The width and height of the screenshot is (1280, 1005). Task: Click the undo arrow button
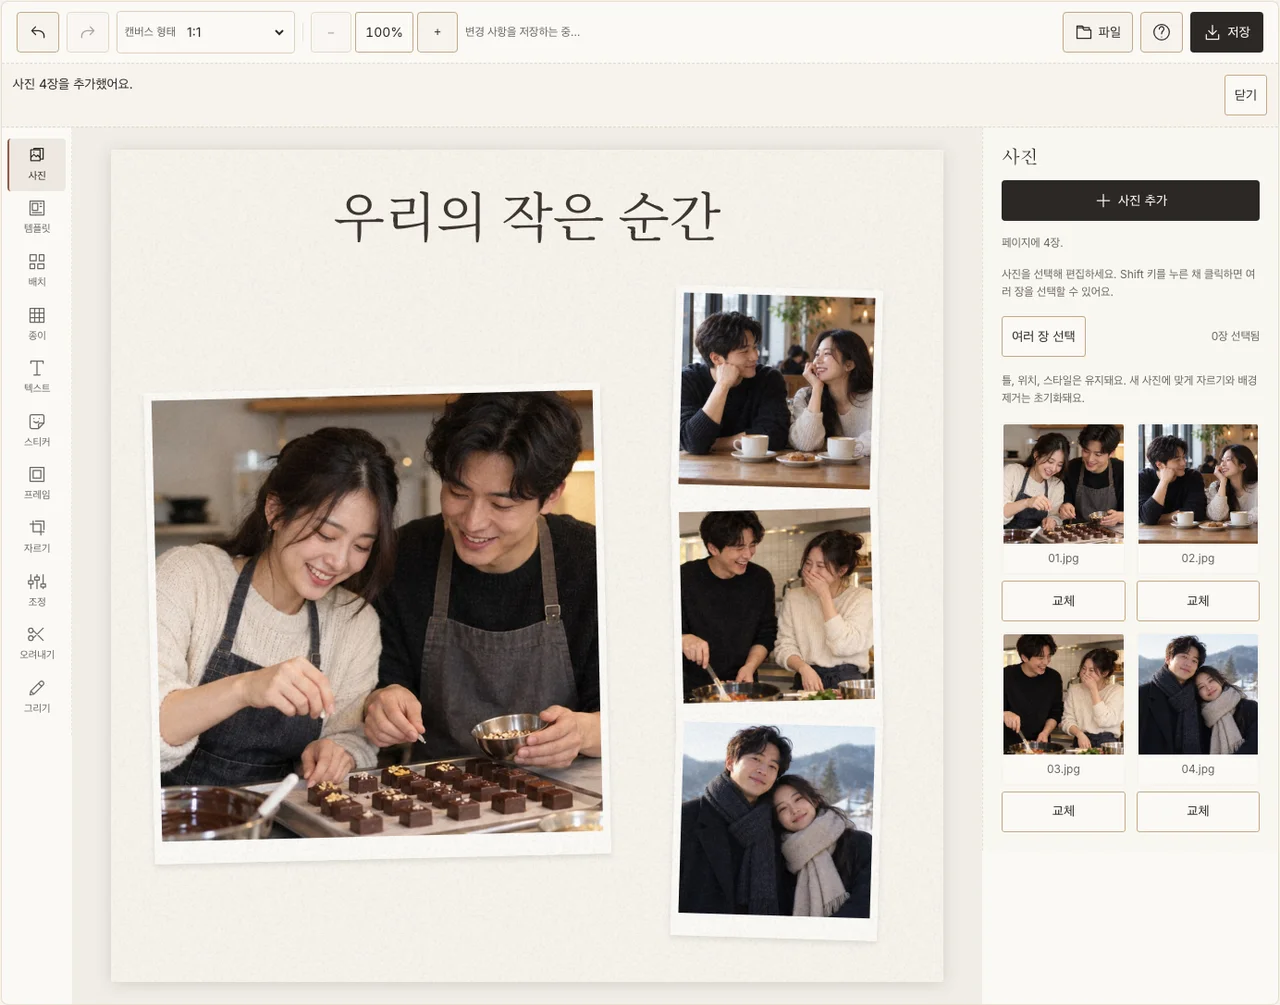(38, 32)
